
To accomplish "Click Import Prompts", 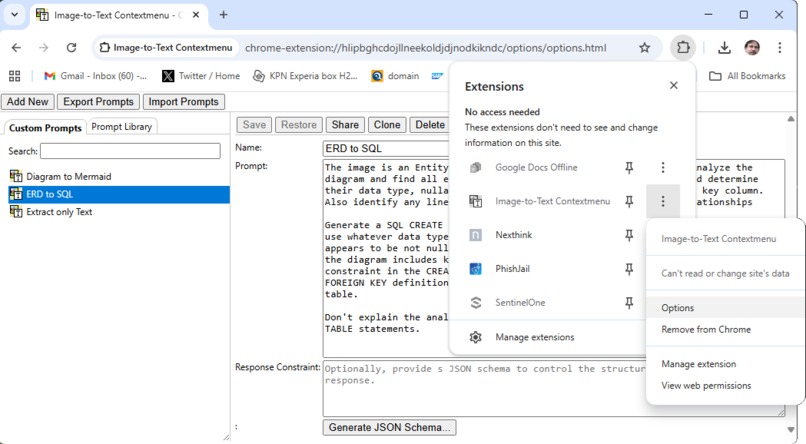I will pyautogui.click(x=184, y=102).
